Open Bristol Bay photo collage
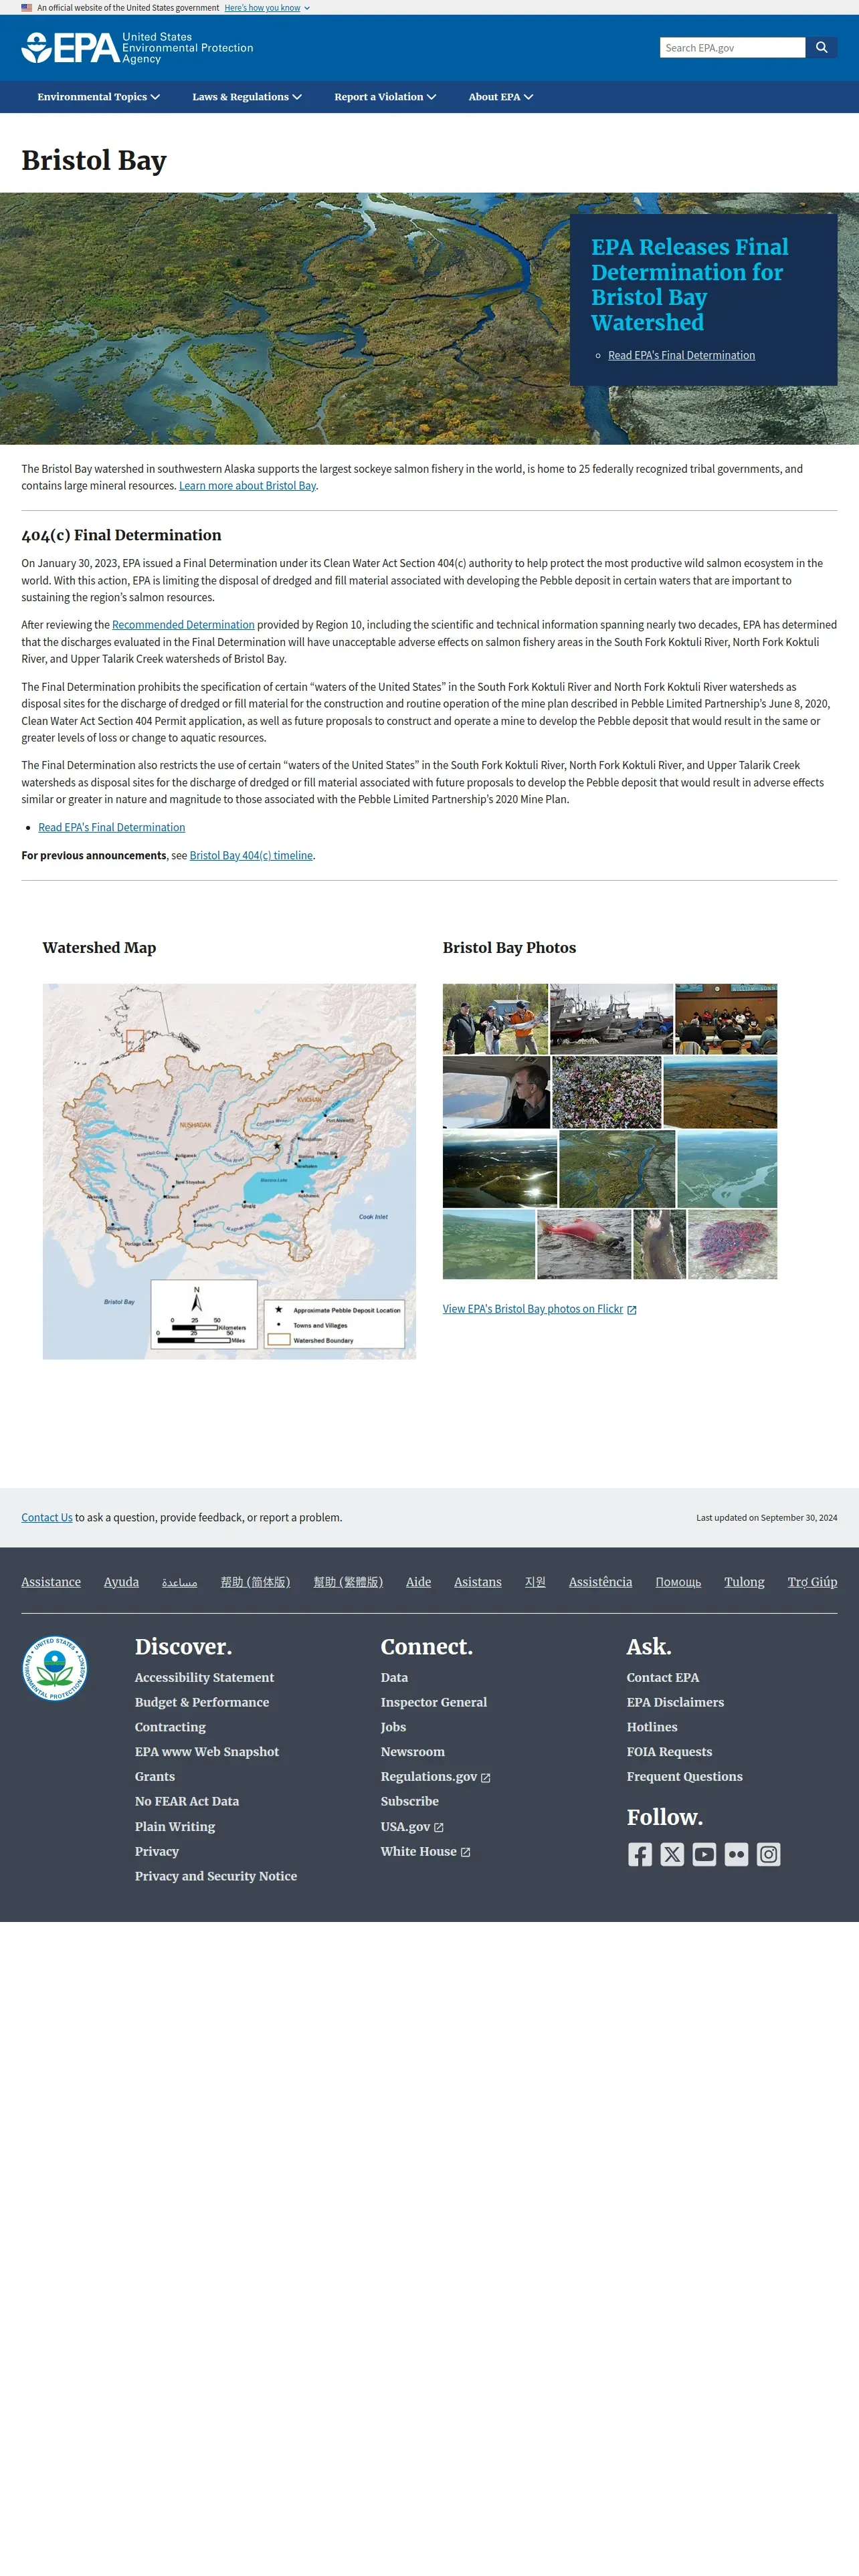The image size is (859, 2576). point(610,1131)
